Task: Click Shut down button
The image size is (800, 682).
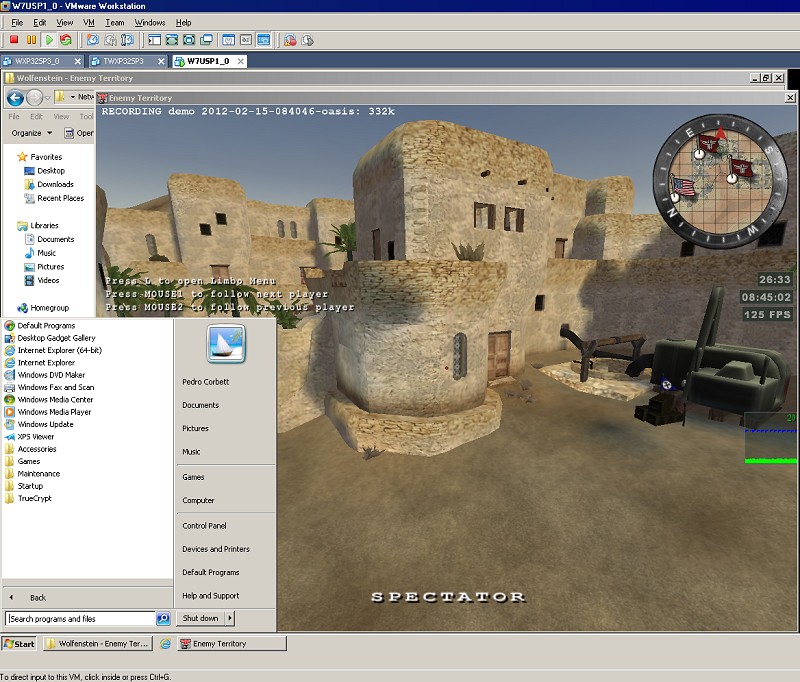Action: click(201, 618)
